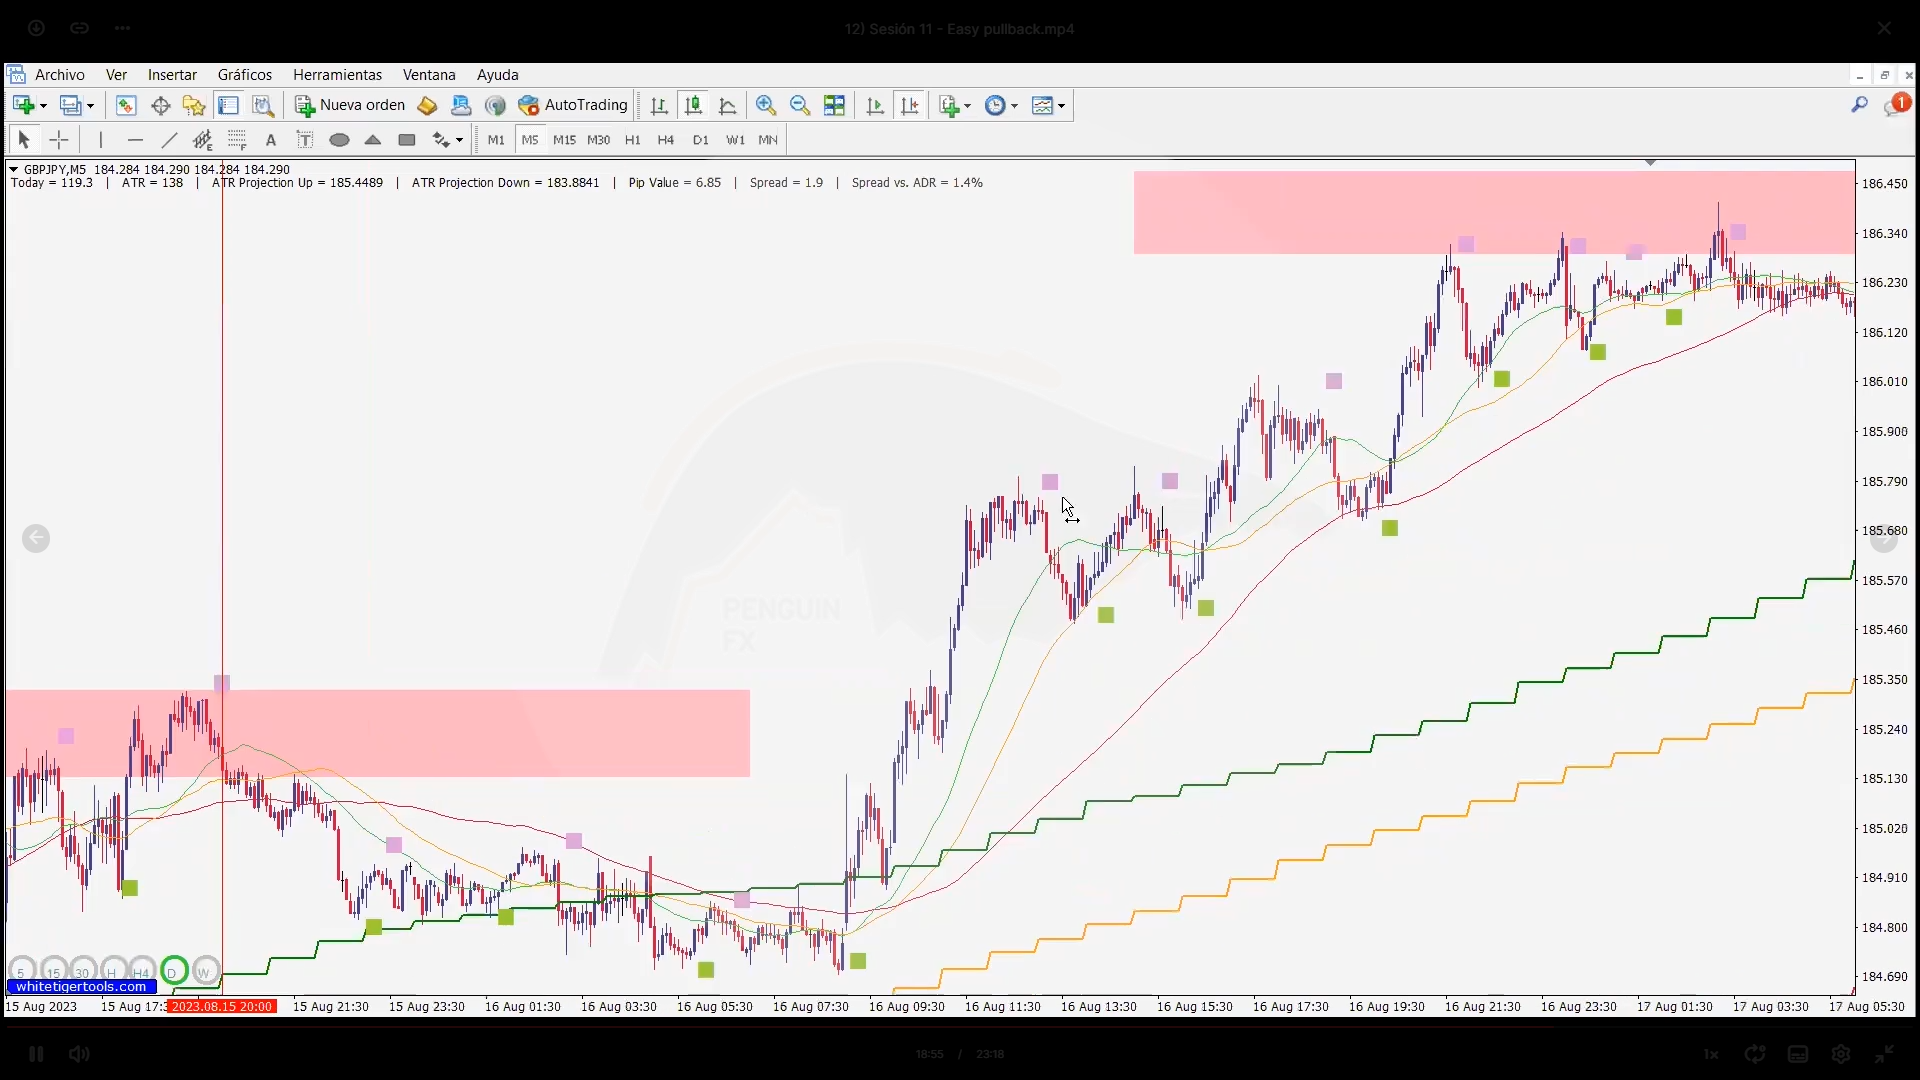Open the Signals radio-wave icon
Image resolution: width=1920 pixels, height=1080 pixels.
495,105
